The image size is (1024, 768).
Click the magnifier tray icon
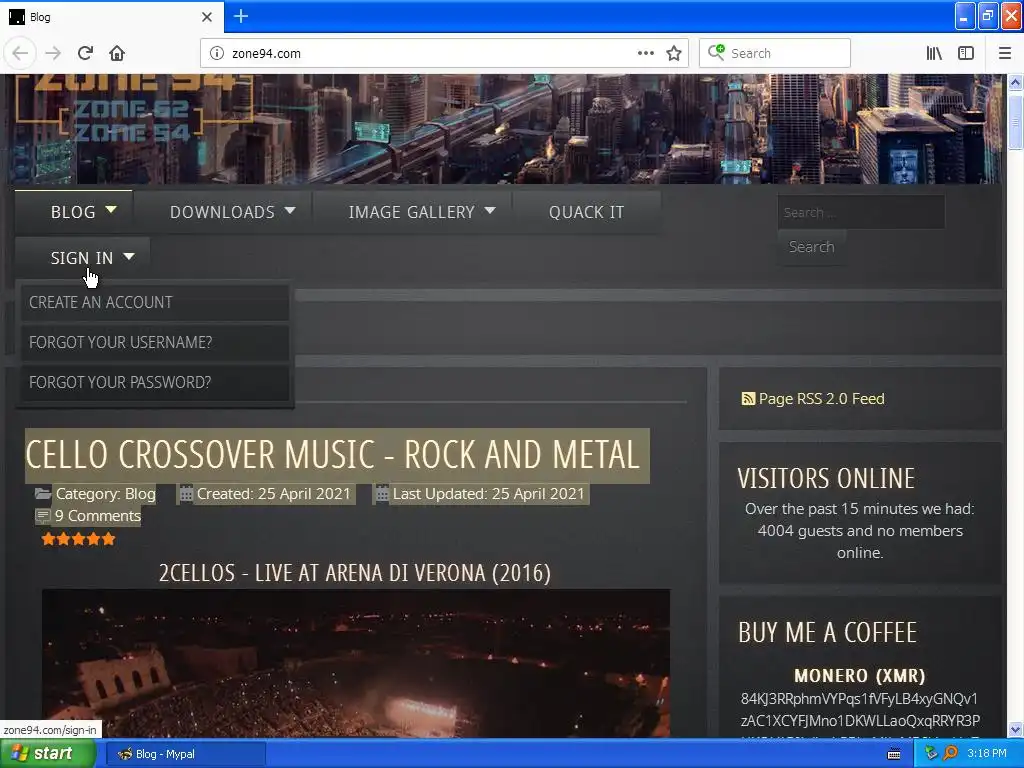coord(951,754)
